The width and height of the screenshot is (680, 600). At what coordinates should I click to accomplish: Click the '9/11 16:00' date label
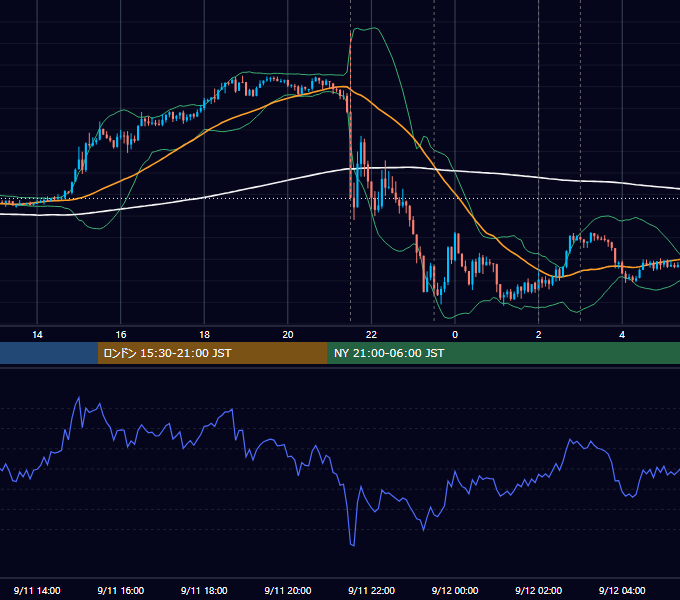121,590
